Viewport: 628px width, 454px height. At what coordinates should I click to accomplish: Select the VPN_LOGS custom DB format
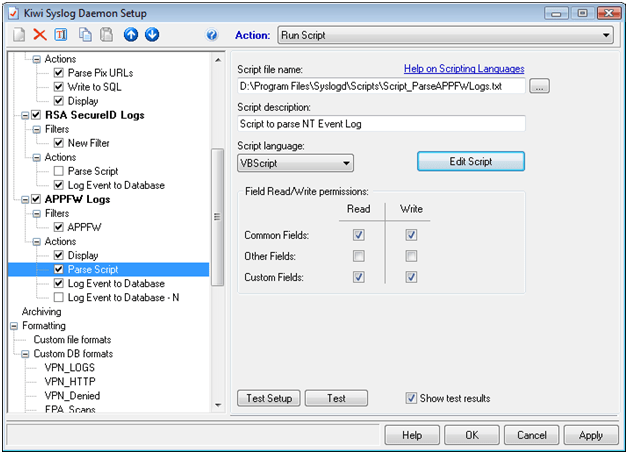click(71, 367)
